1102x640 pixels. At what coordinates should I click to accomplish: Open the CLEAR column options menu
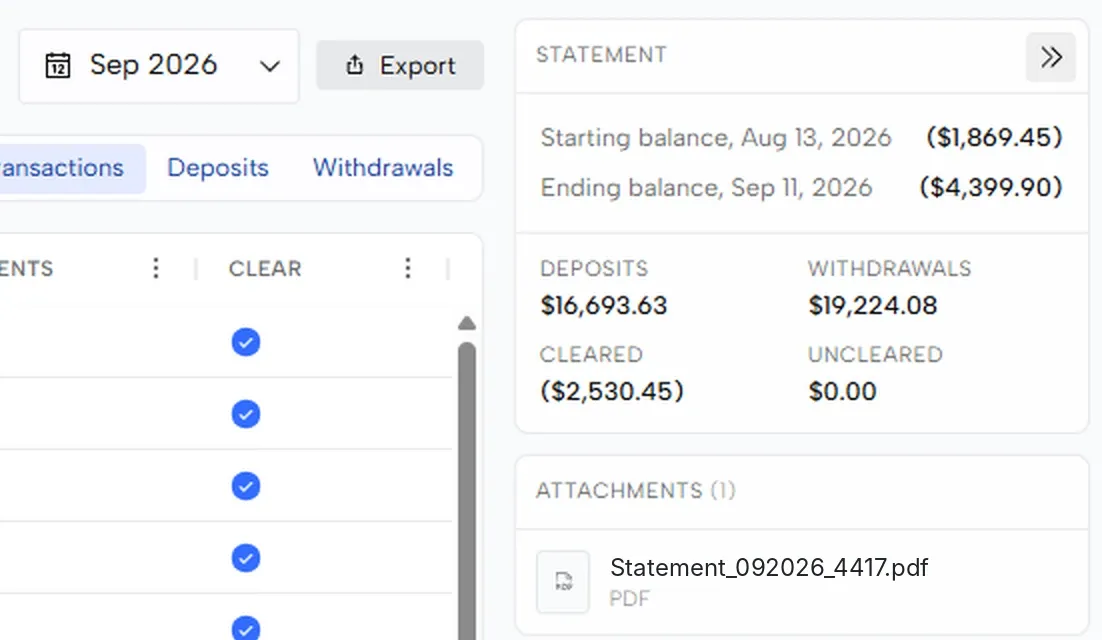click(x=408, y=268)
